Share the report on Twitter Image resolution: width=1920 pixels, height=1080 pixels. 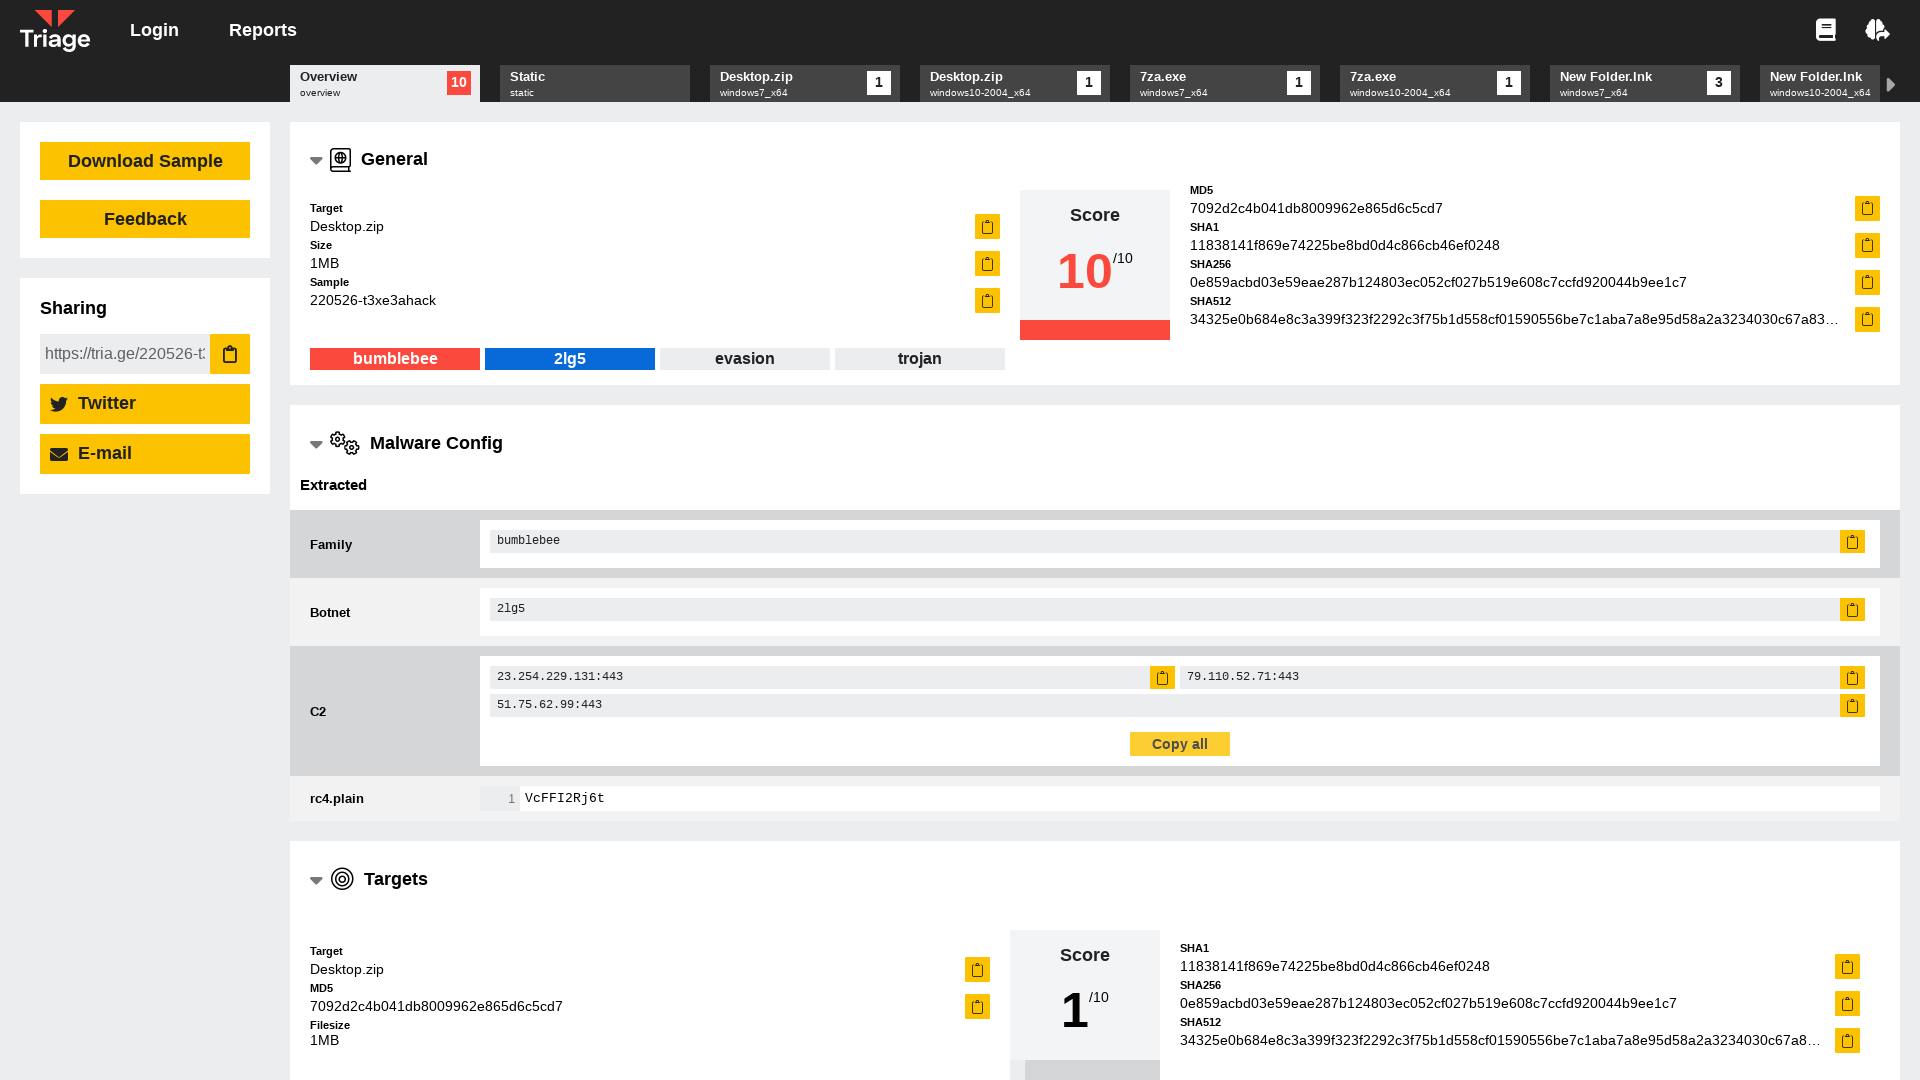click(145, 404)
